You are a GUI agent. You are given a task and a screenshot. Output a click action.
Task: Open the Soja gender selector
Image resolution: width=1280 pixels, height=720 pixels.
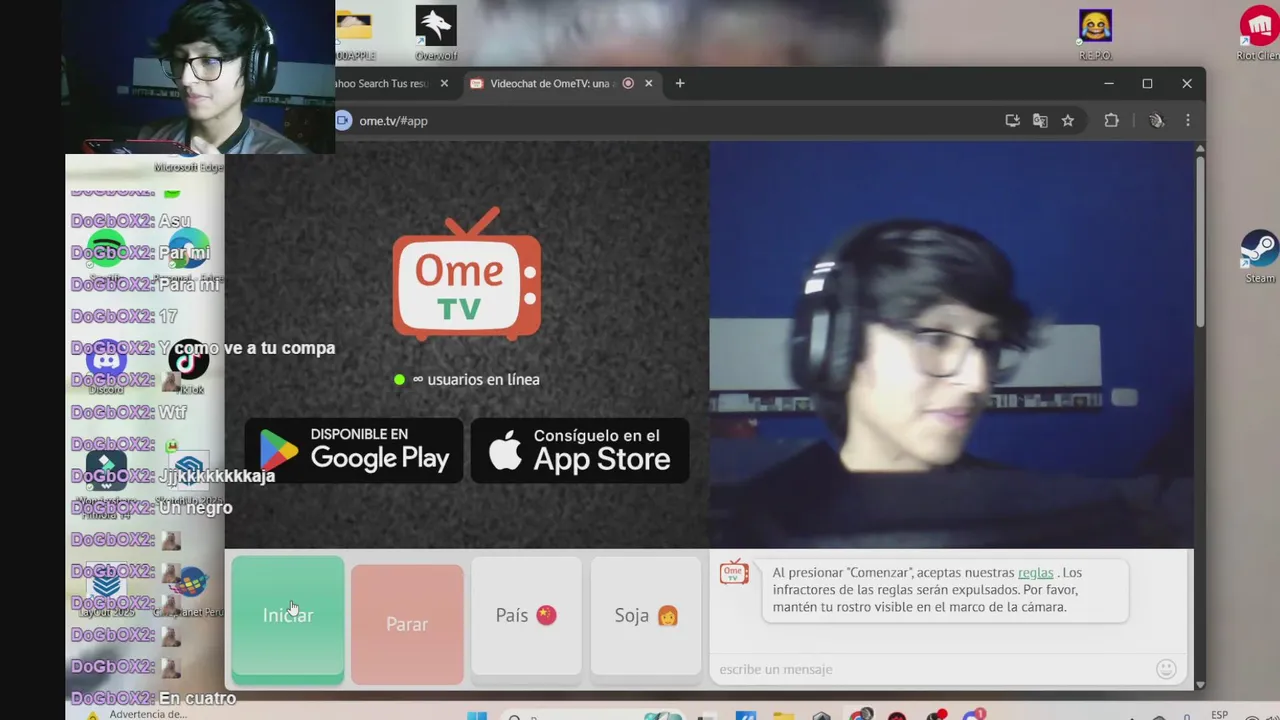pyautogui.click(x=646, y=615)
